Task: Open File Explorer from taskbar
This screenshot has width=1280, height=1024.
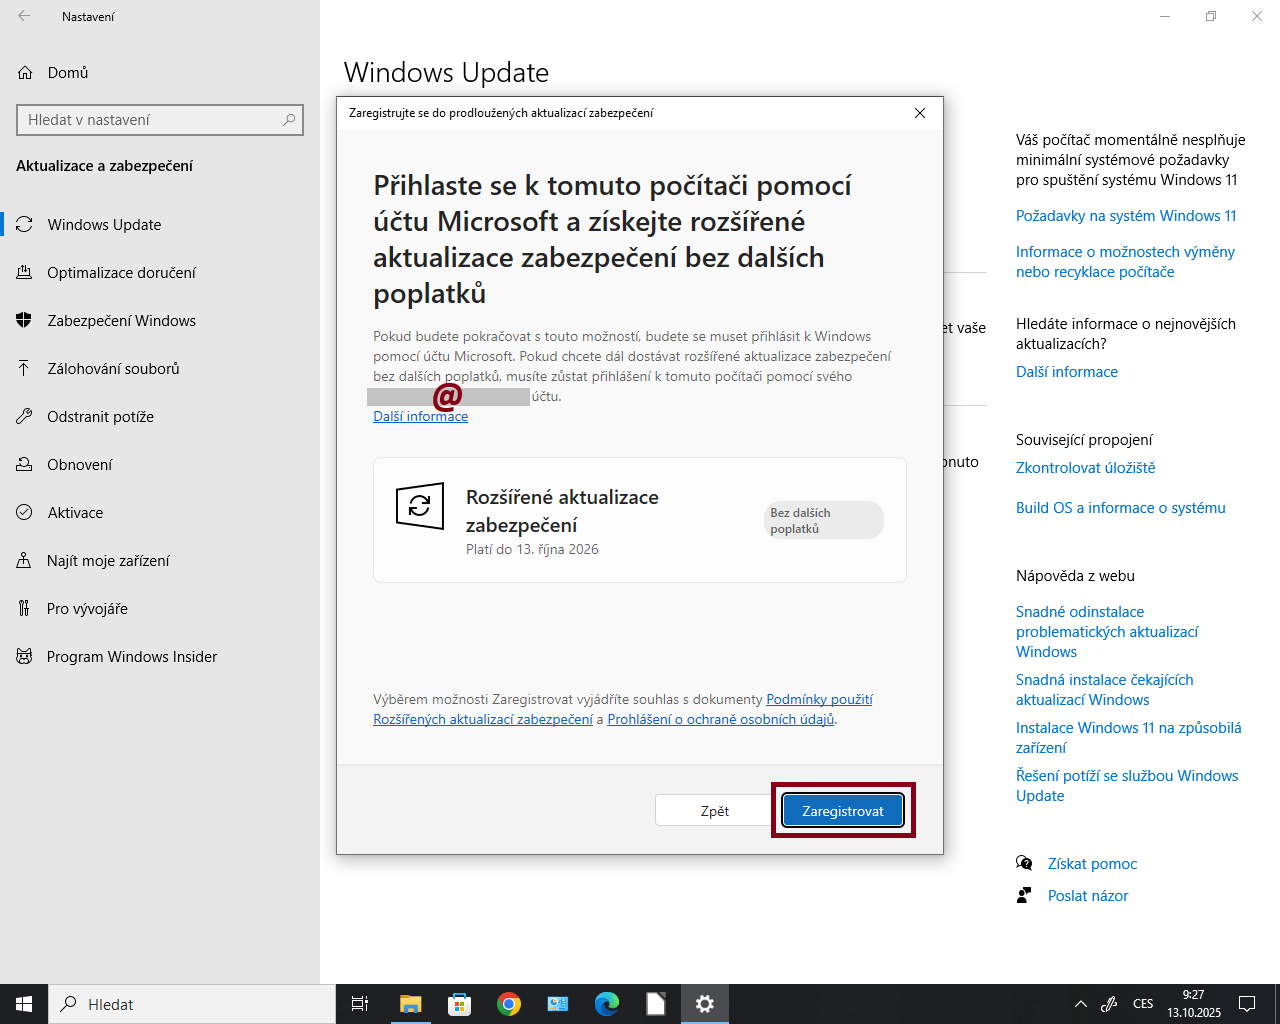Action: point(411,1004)
